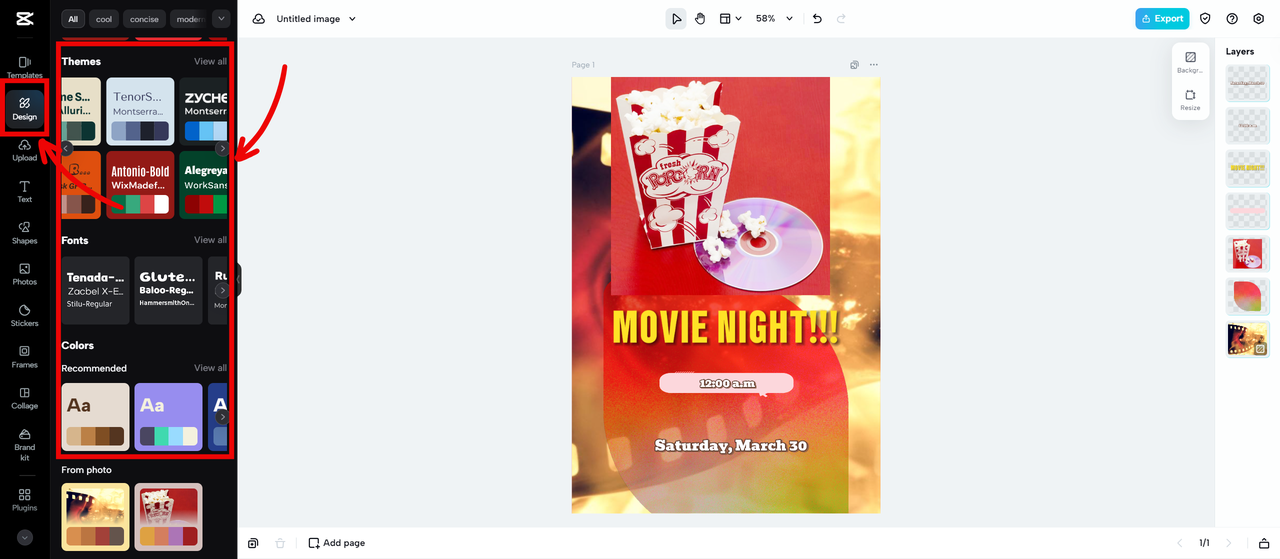
Task: Apply the Alegreya WorkSans theme
Action: point(204,185)
